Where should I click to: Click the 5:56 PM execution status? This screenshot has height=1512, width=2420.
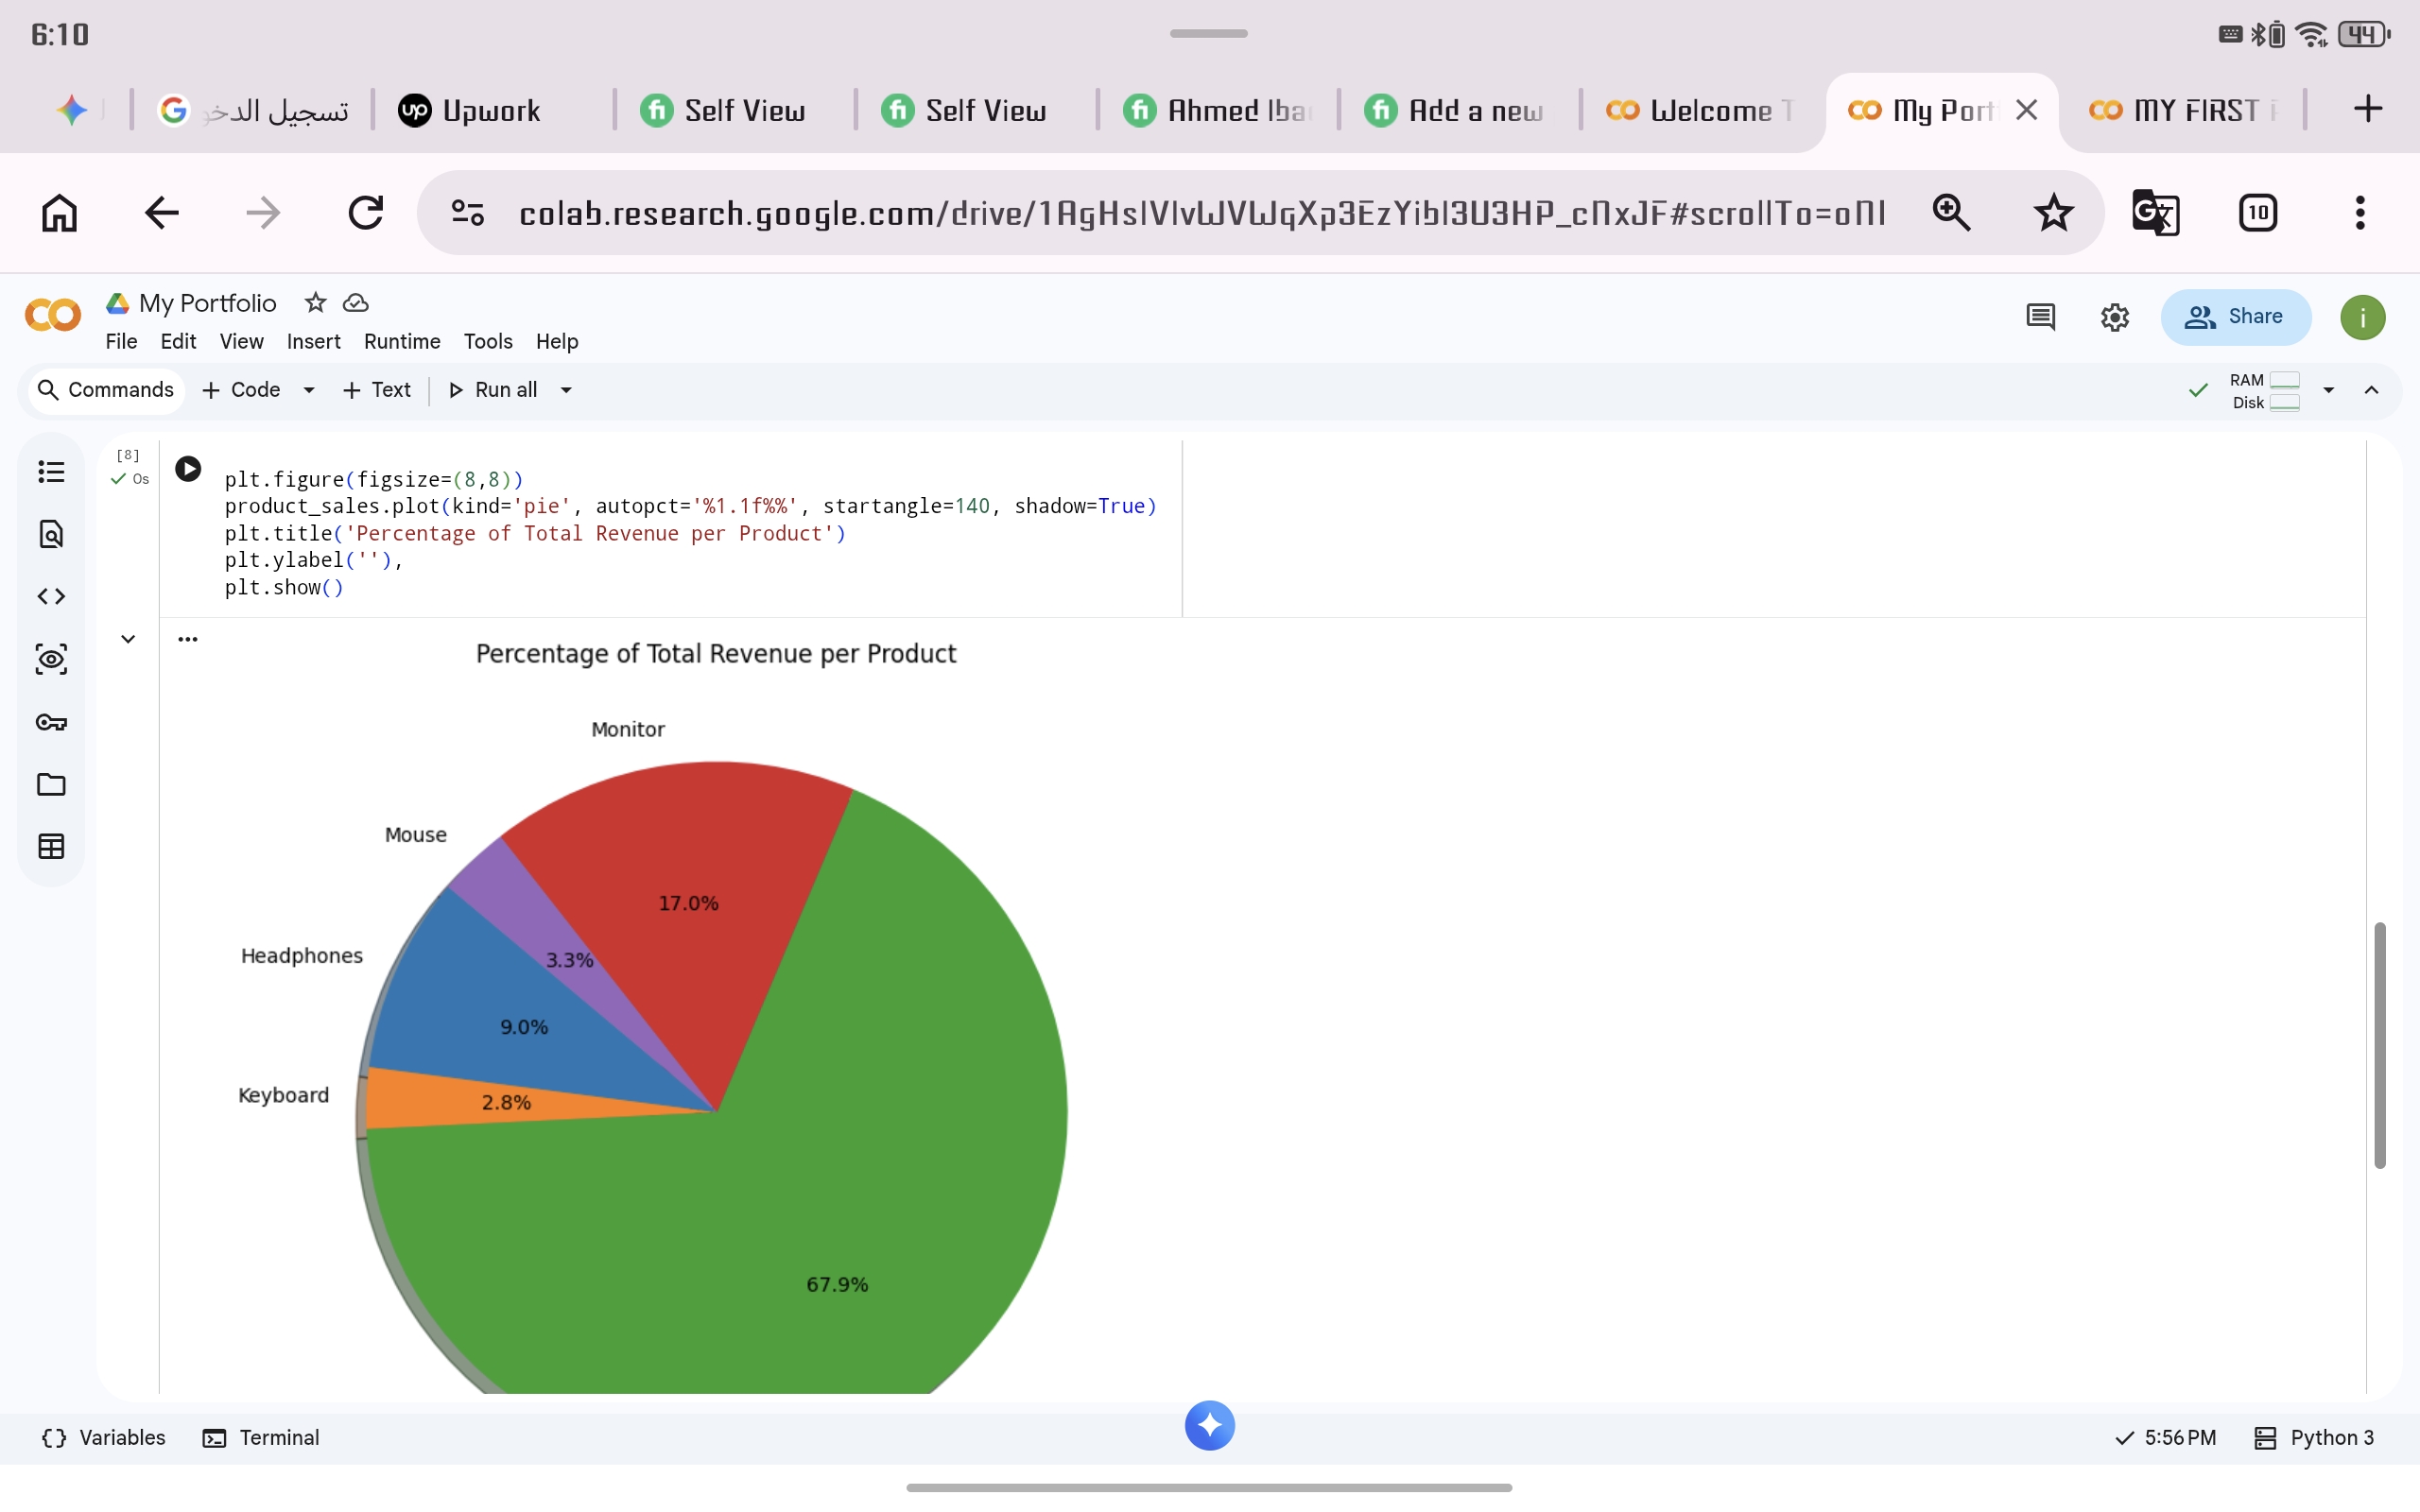click(2166, 1438)
